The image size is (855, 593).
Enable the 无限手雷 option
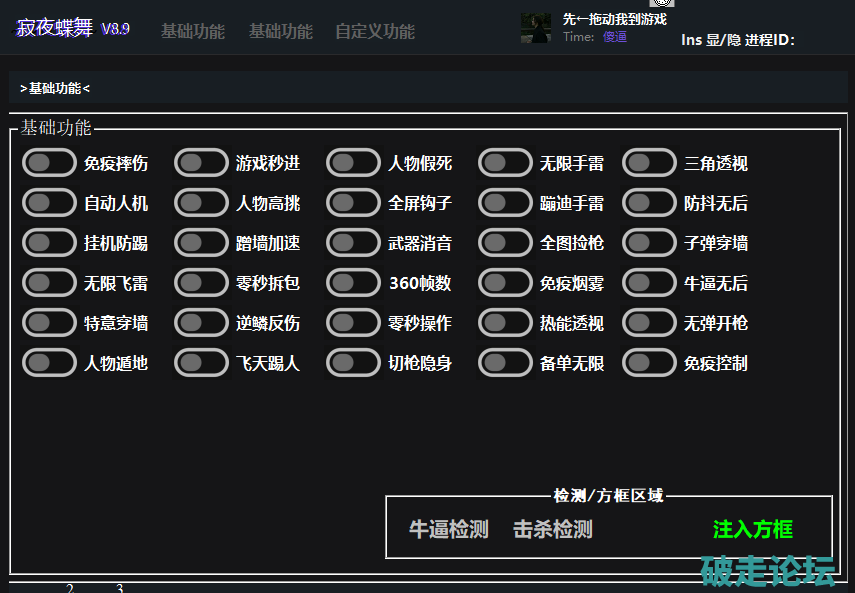tap(505, 163)
